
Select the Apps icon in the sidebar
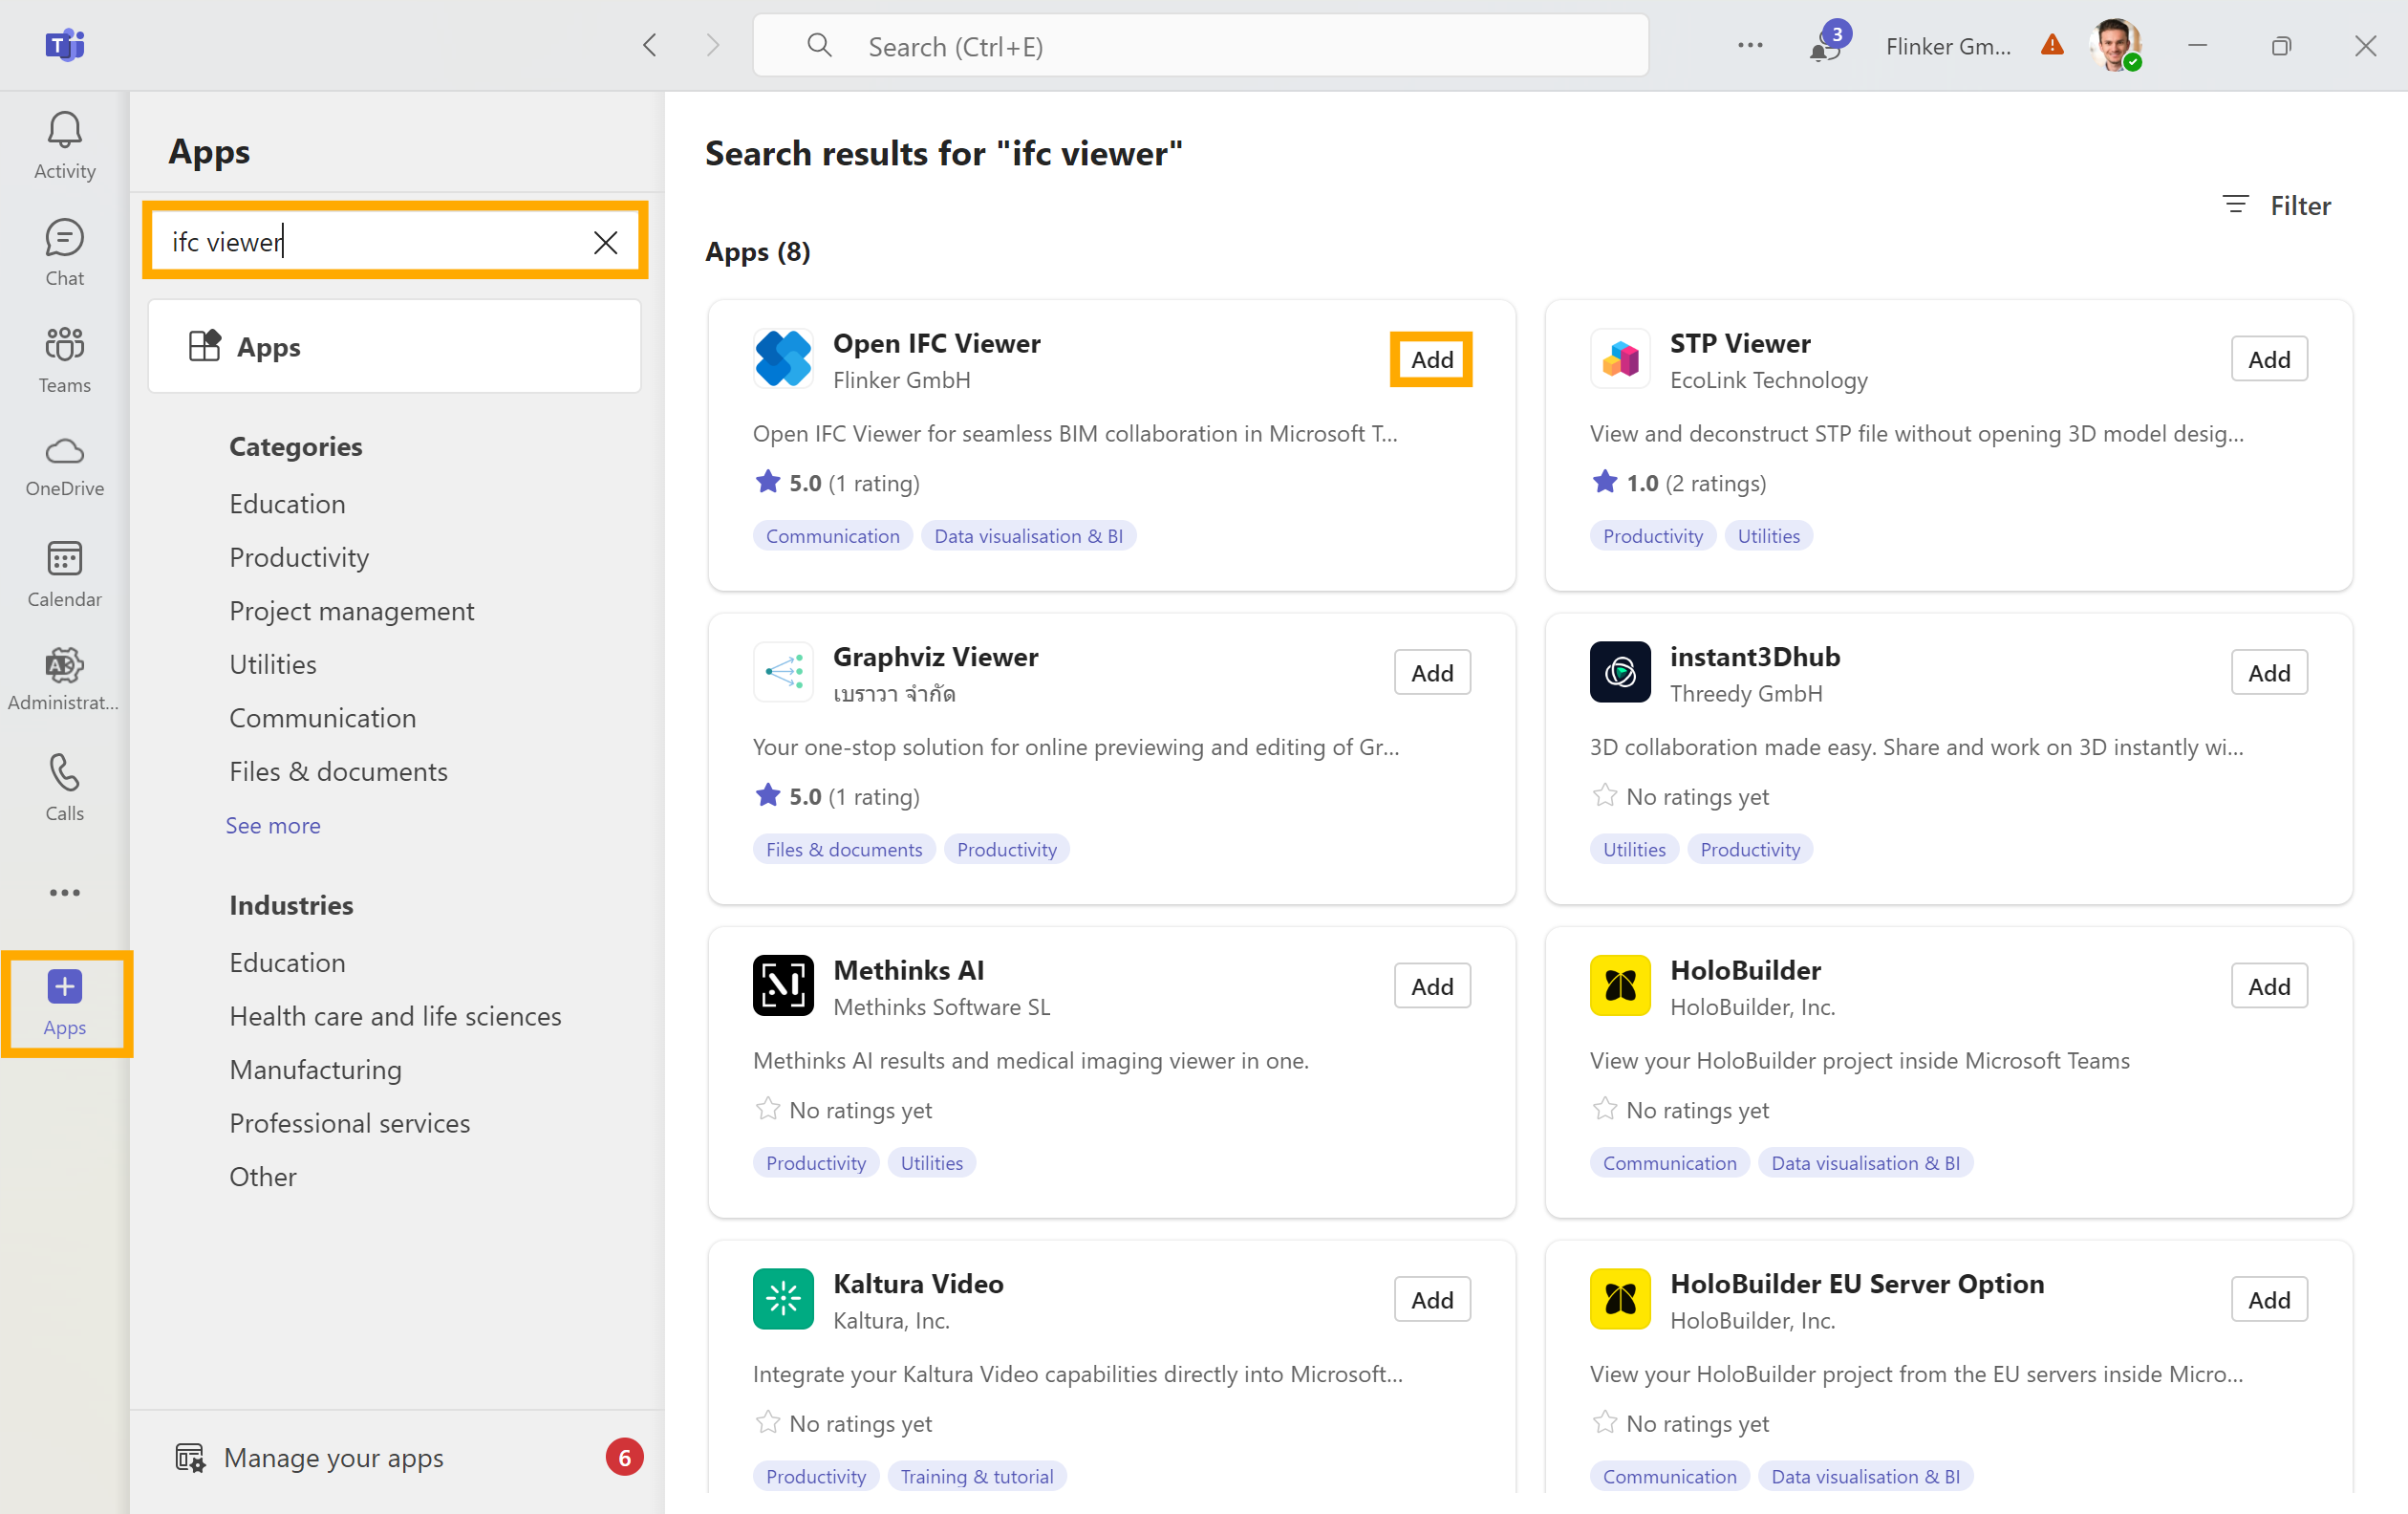pyautogui.click(x=64, y=1002)
